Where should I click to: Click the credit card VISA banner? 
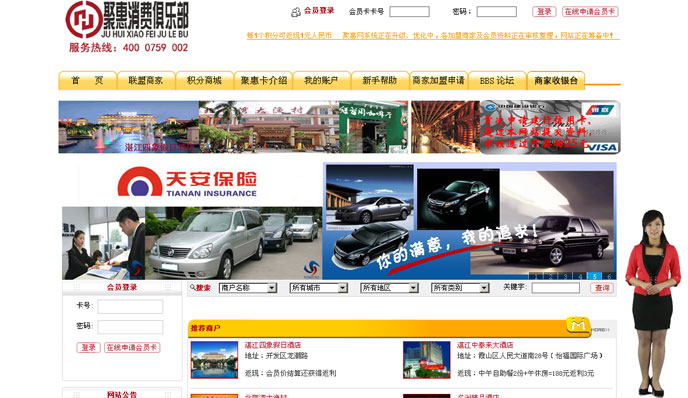(551, 127)
